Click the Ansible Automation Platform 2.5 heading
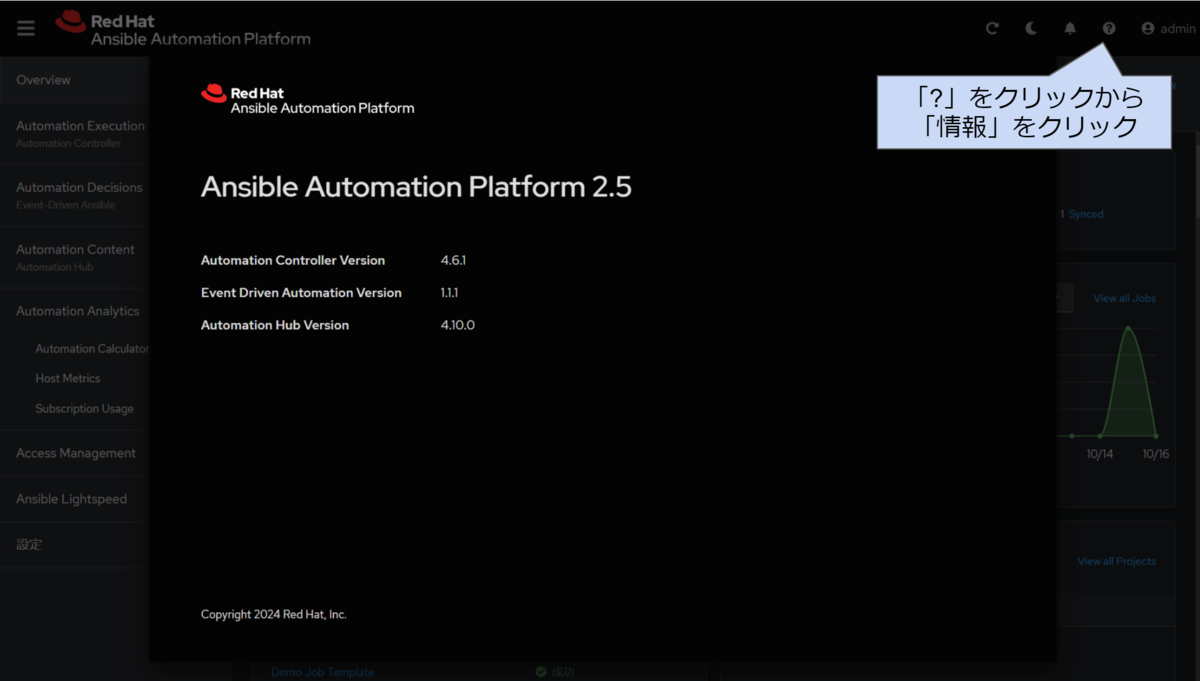 click(x=416, y=187)
